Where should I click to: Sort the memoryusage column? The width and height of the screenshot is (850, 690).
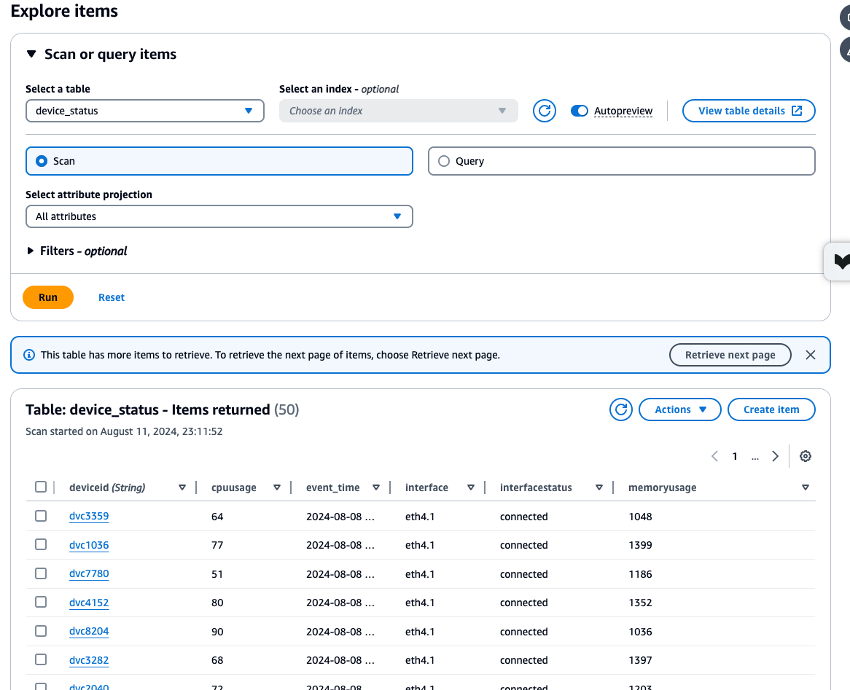(x=805, y=487)
